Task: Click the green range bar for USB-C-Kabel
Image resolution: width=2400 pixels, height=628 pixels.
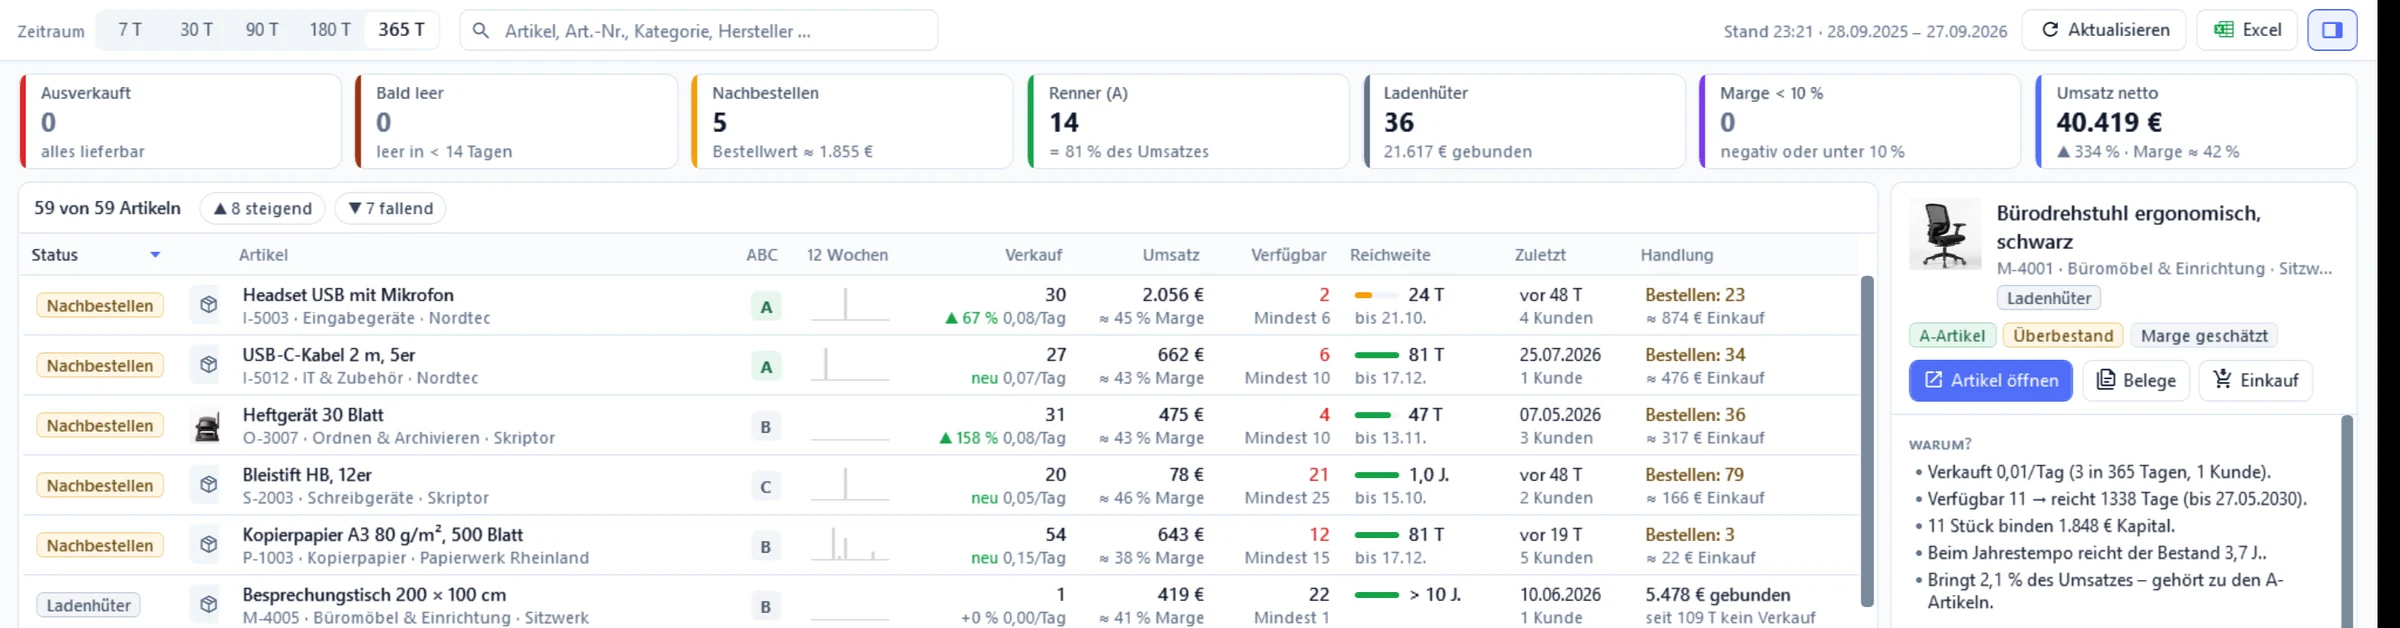Action: pyautogui.click(x=1376, y=355)
